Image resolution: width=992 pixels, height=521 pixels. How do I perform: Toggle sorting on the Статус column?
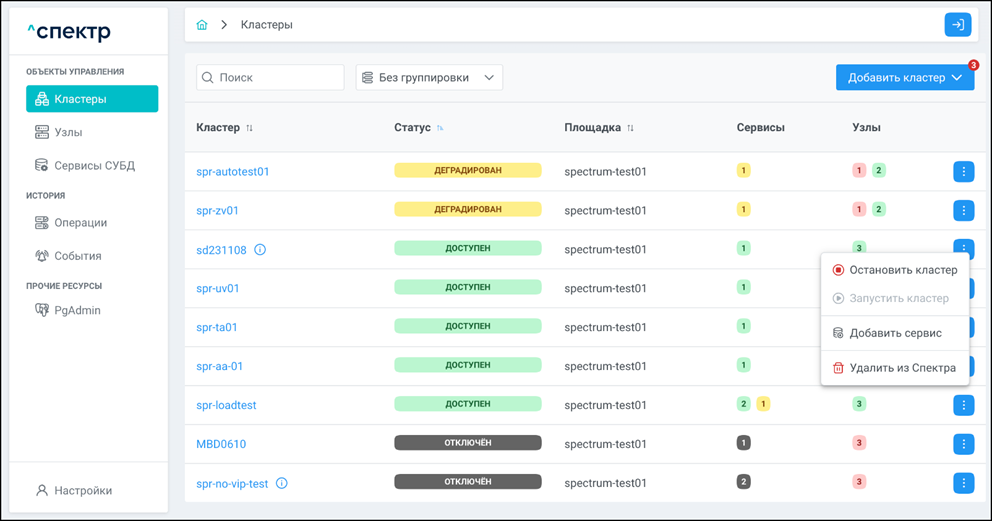pyautogui.click(x=440, y=128)
